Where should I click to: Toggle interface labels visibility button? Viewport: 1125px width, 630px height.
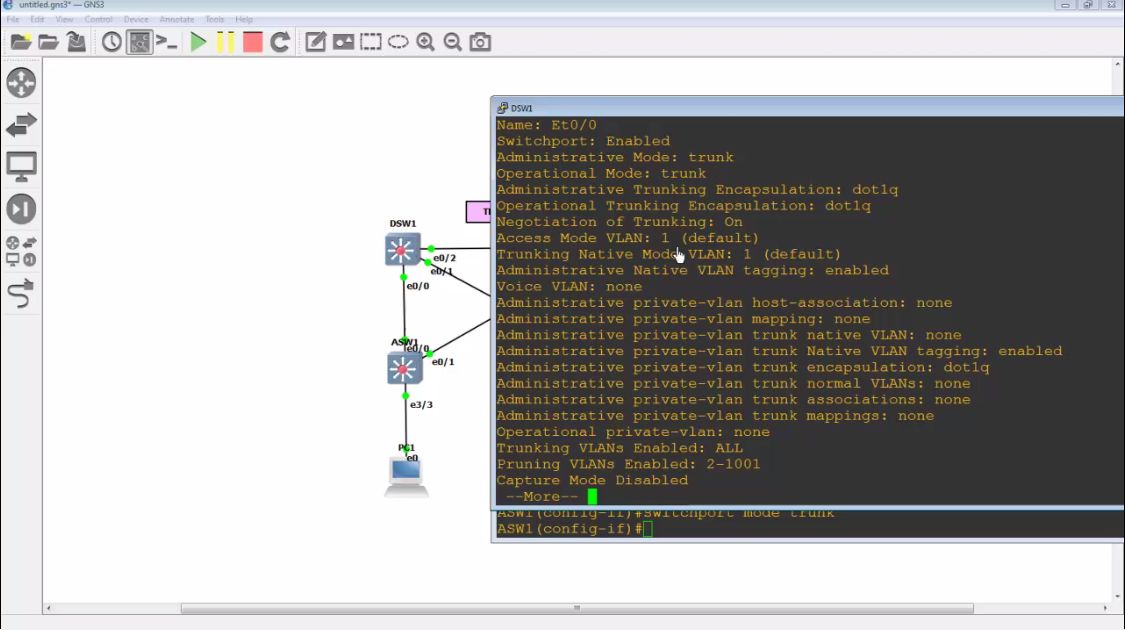[x=139, y=42]
